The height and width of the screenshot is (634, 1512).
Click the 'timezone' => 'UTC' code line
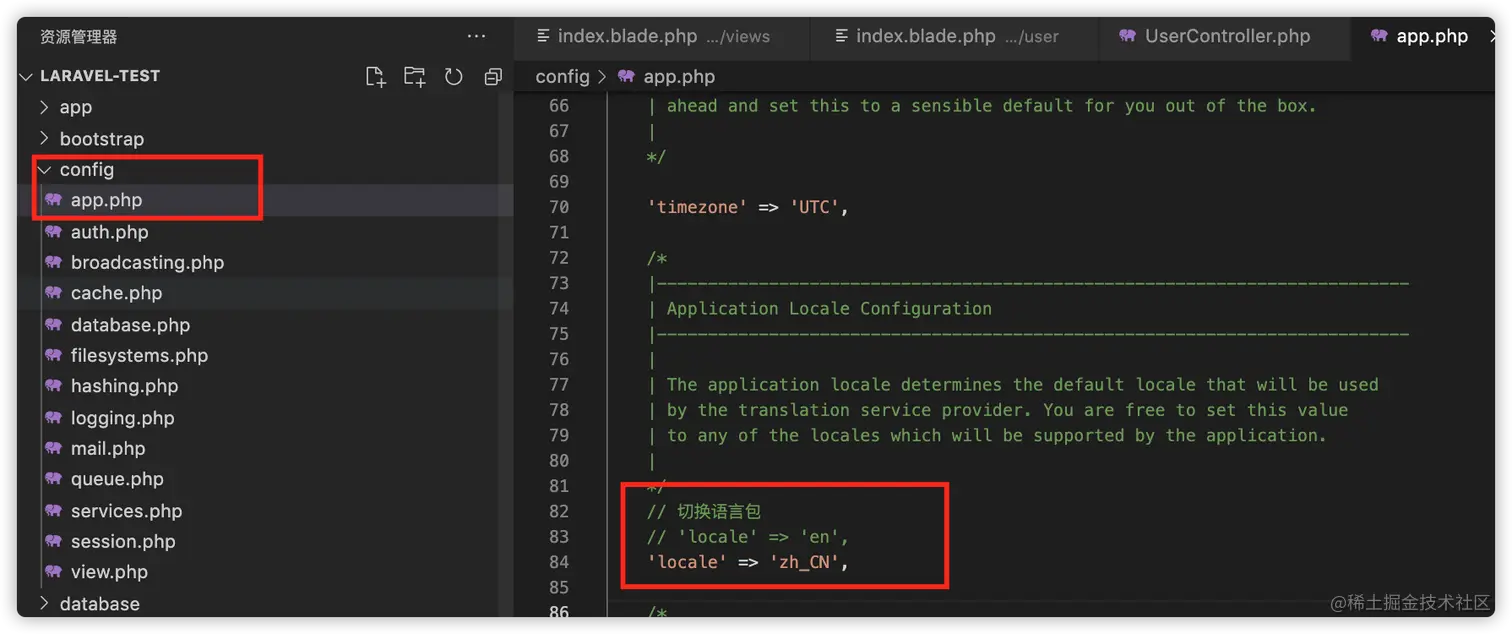[x=748, y=207]
